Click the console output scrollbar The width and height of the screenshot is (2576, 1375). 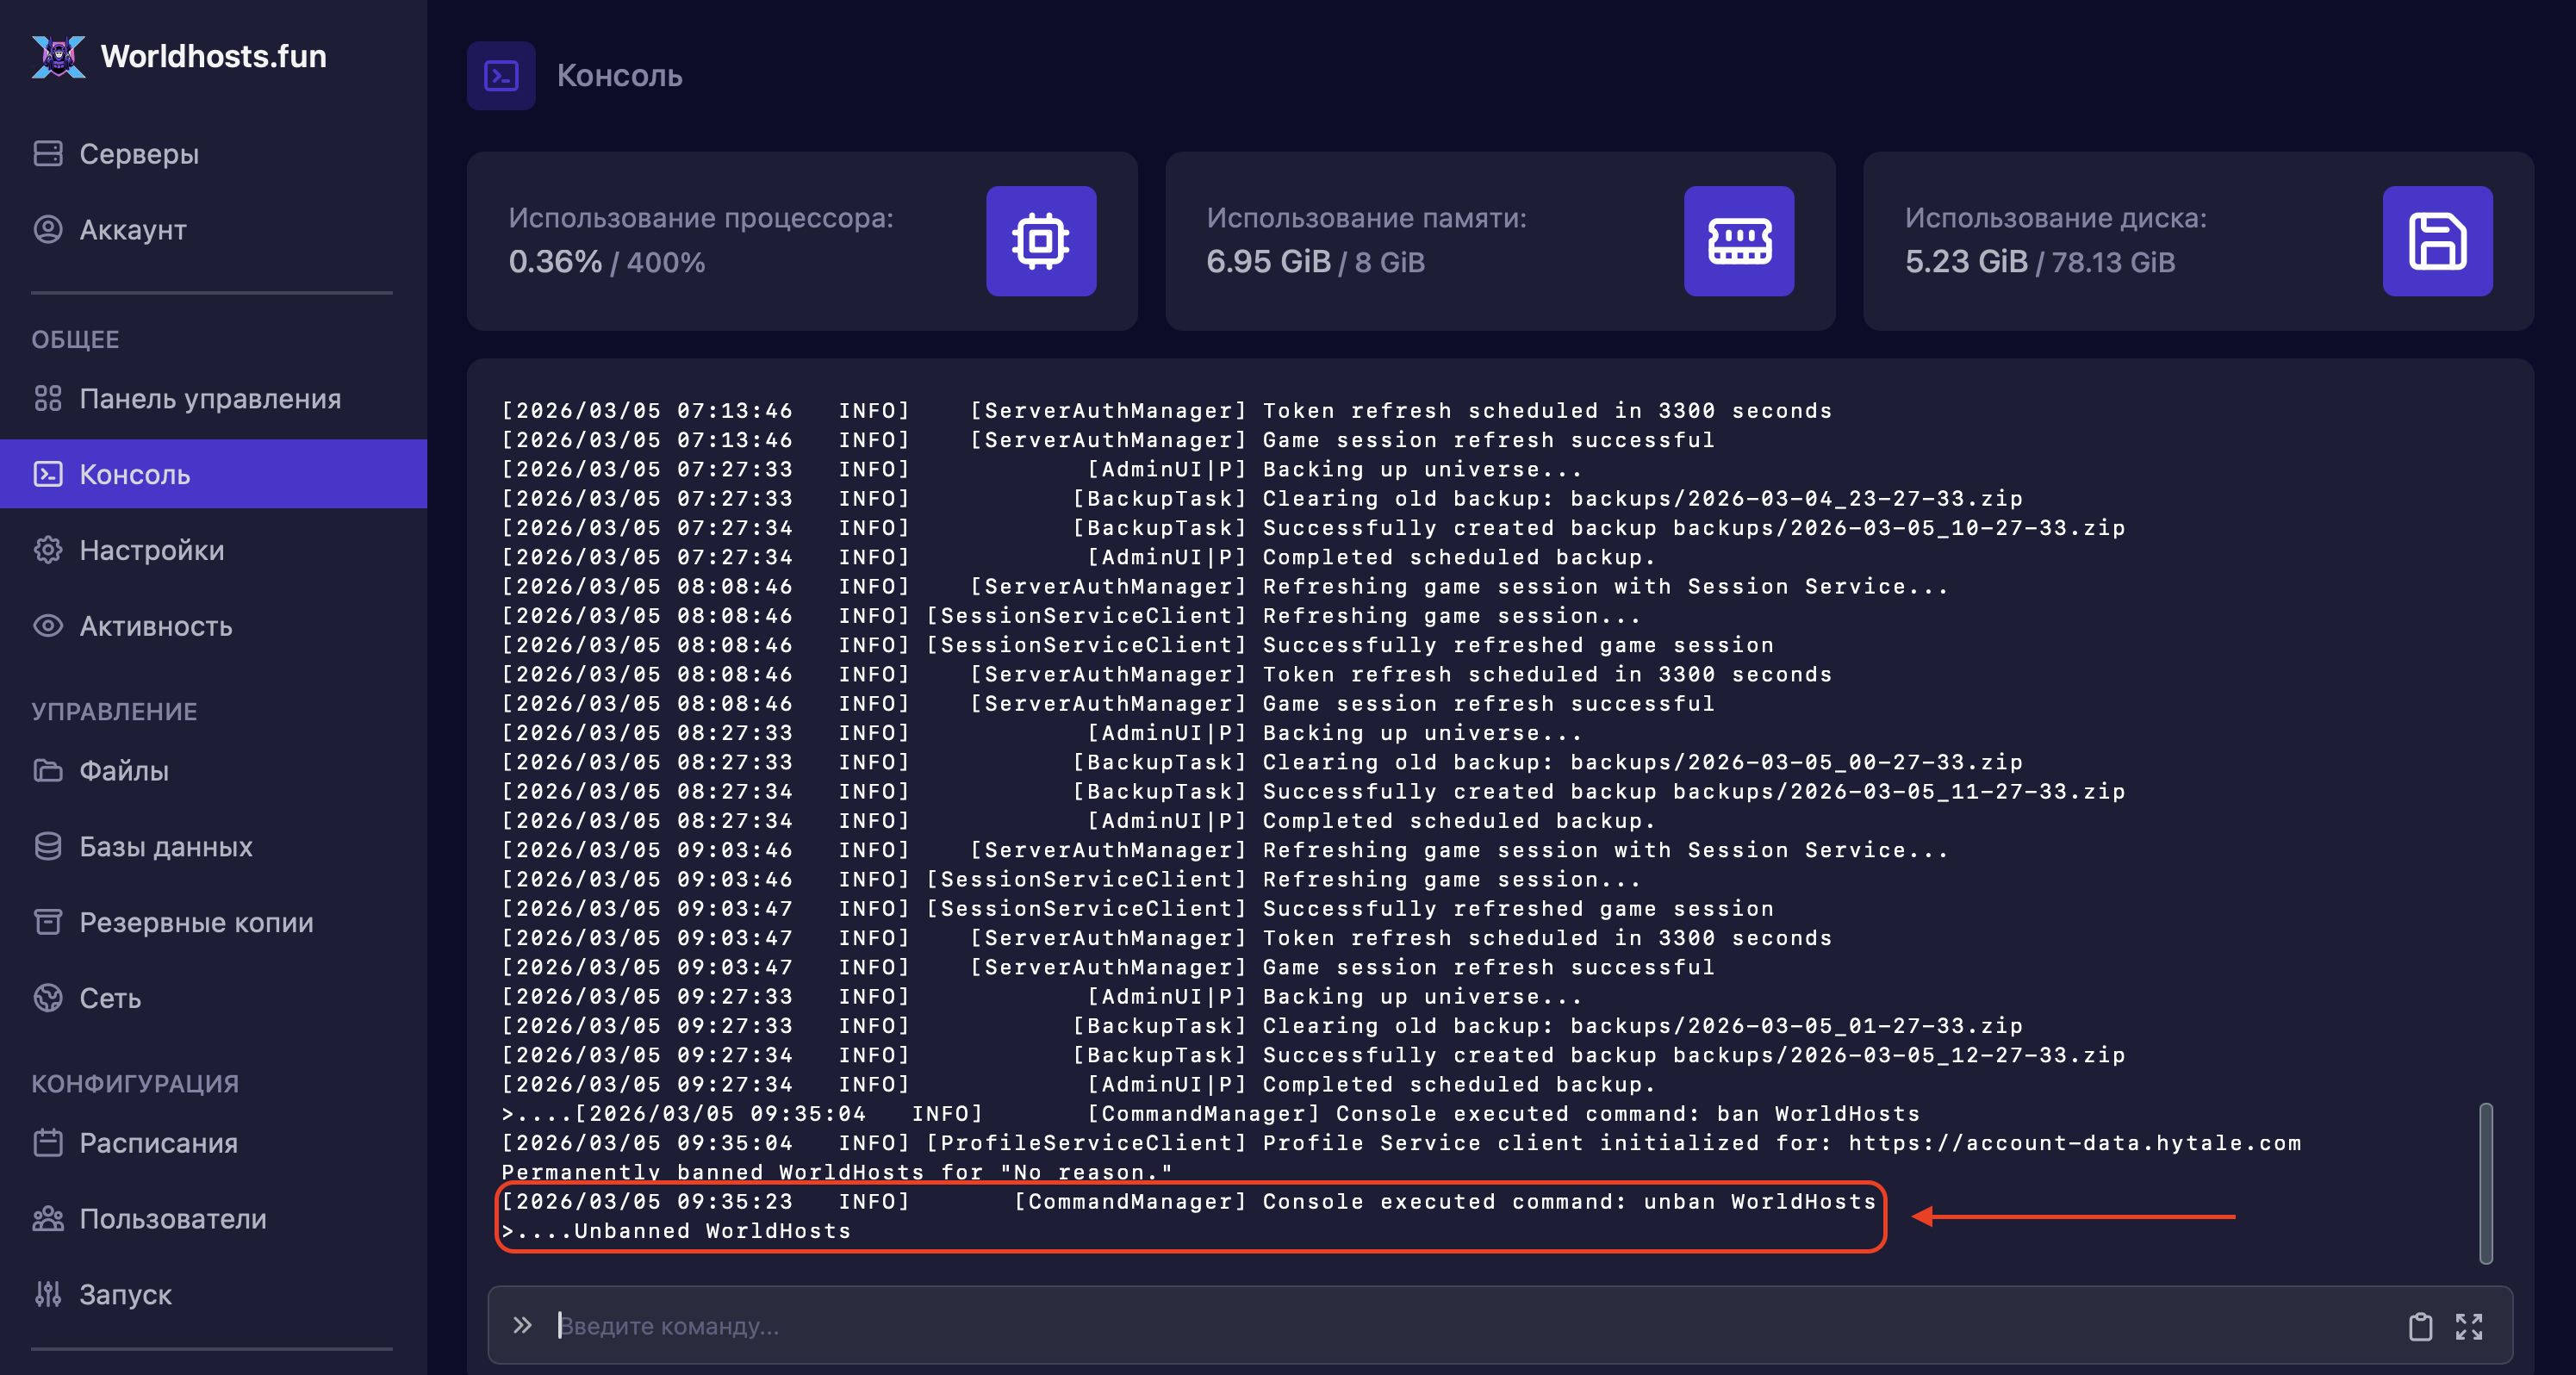coord(2485,1183)
